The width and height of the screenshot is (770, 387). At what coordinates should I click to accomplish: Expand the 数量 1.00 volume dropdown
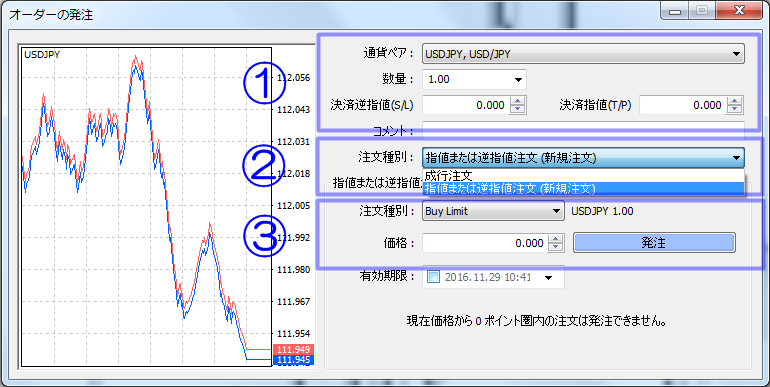pyautogui.click(x=474, y=79)
